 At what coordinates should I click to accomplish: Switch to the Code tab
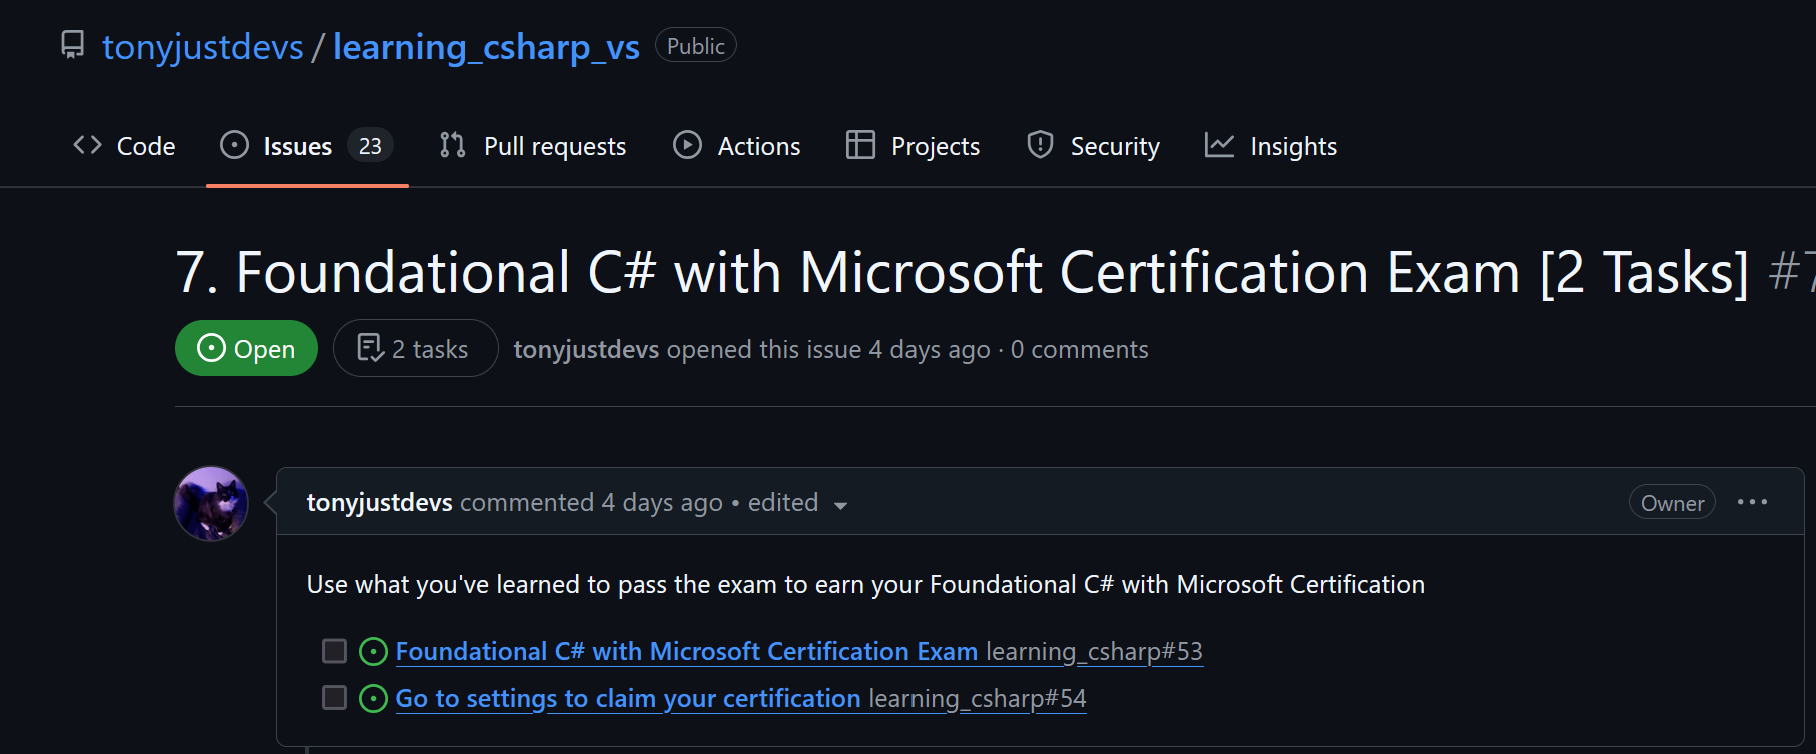point(124,146)
